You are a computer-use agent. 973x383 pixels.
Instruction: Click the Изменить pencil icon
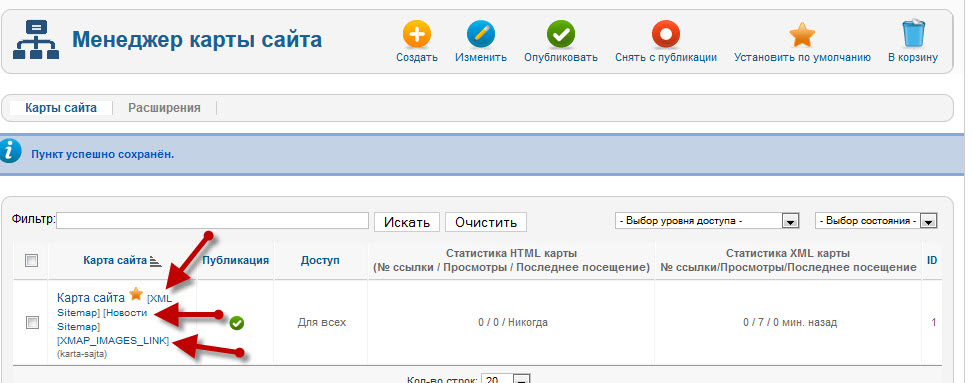click(x=481, y=34)
